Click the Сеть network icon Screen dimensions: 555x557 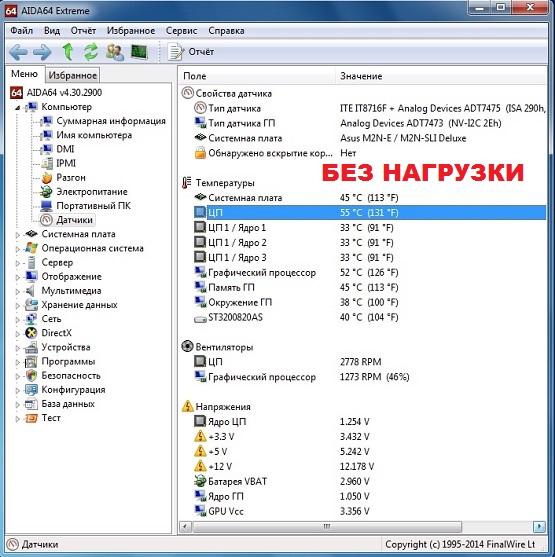tap(31, 319)
